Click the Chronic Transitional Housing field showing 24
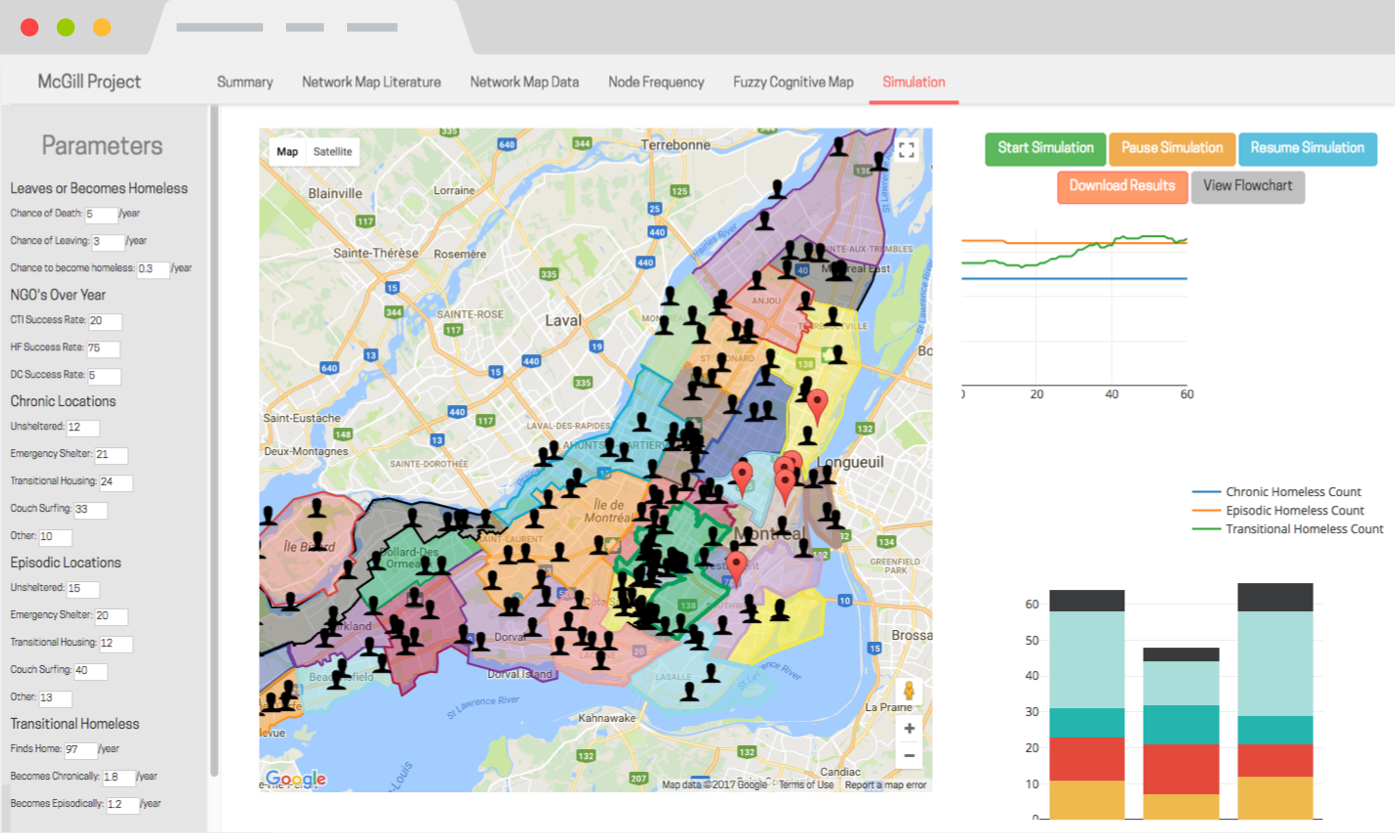Screen dimensions: 1395x833 116,483
